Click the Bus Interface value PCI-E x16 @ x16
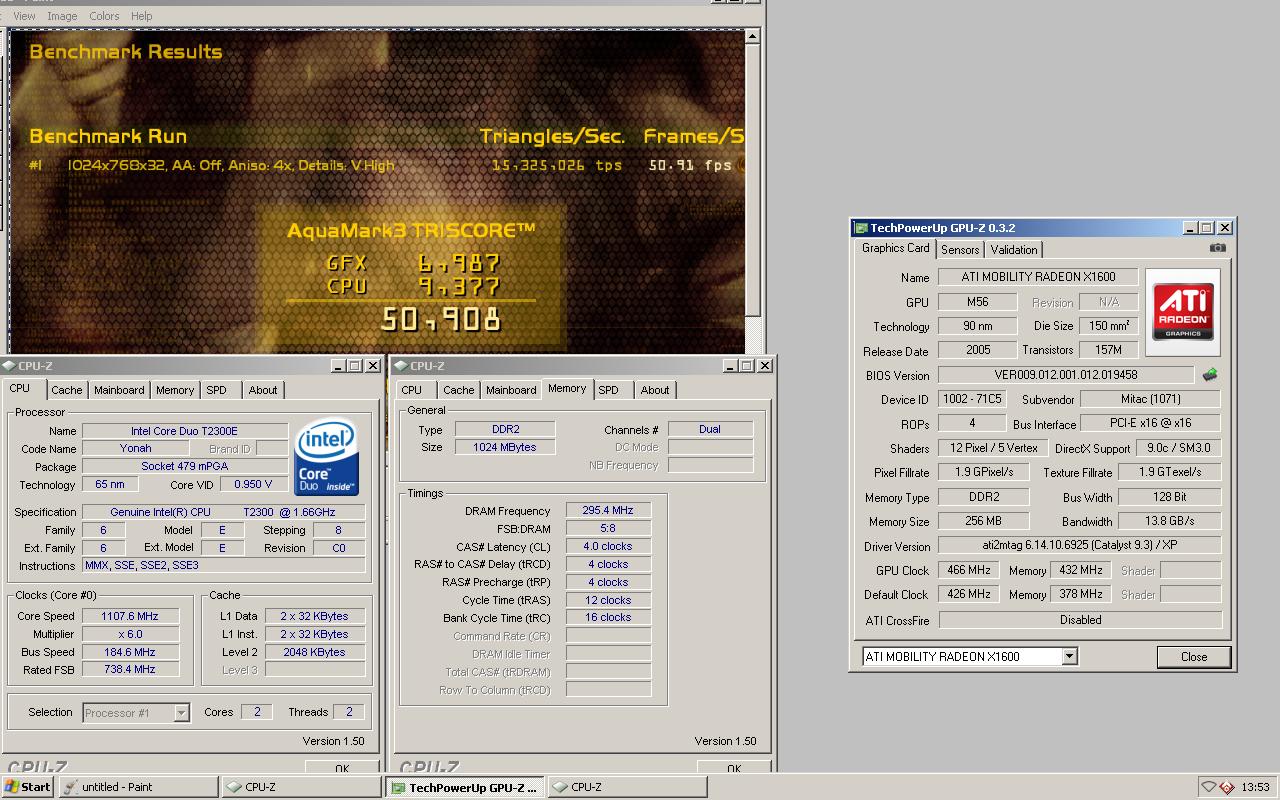 point(1150,424)
